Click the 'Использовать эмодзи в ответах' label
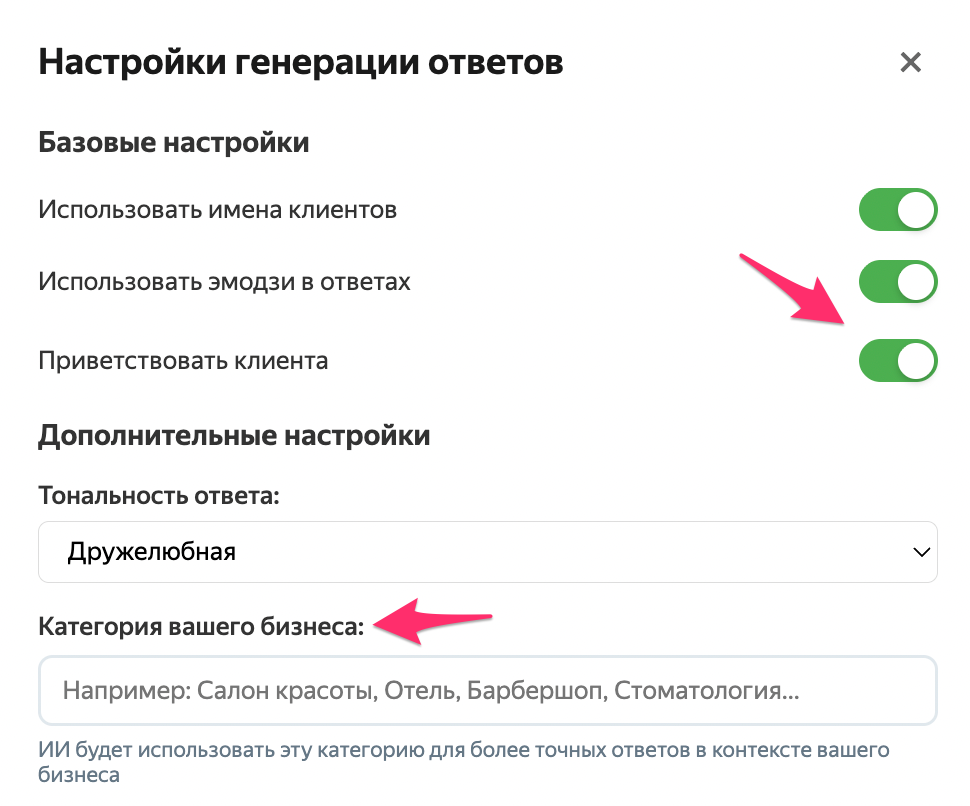This screenshot has width=970, height=806. pyautogui.click(x=224, y=282)
